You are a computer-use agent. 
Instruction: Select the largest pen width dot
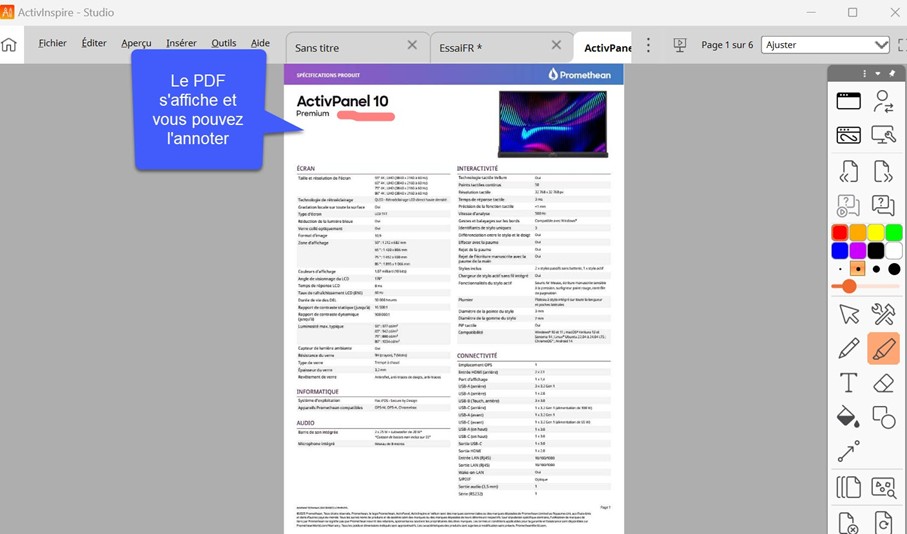tap(894, 269)
